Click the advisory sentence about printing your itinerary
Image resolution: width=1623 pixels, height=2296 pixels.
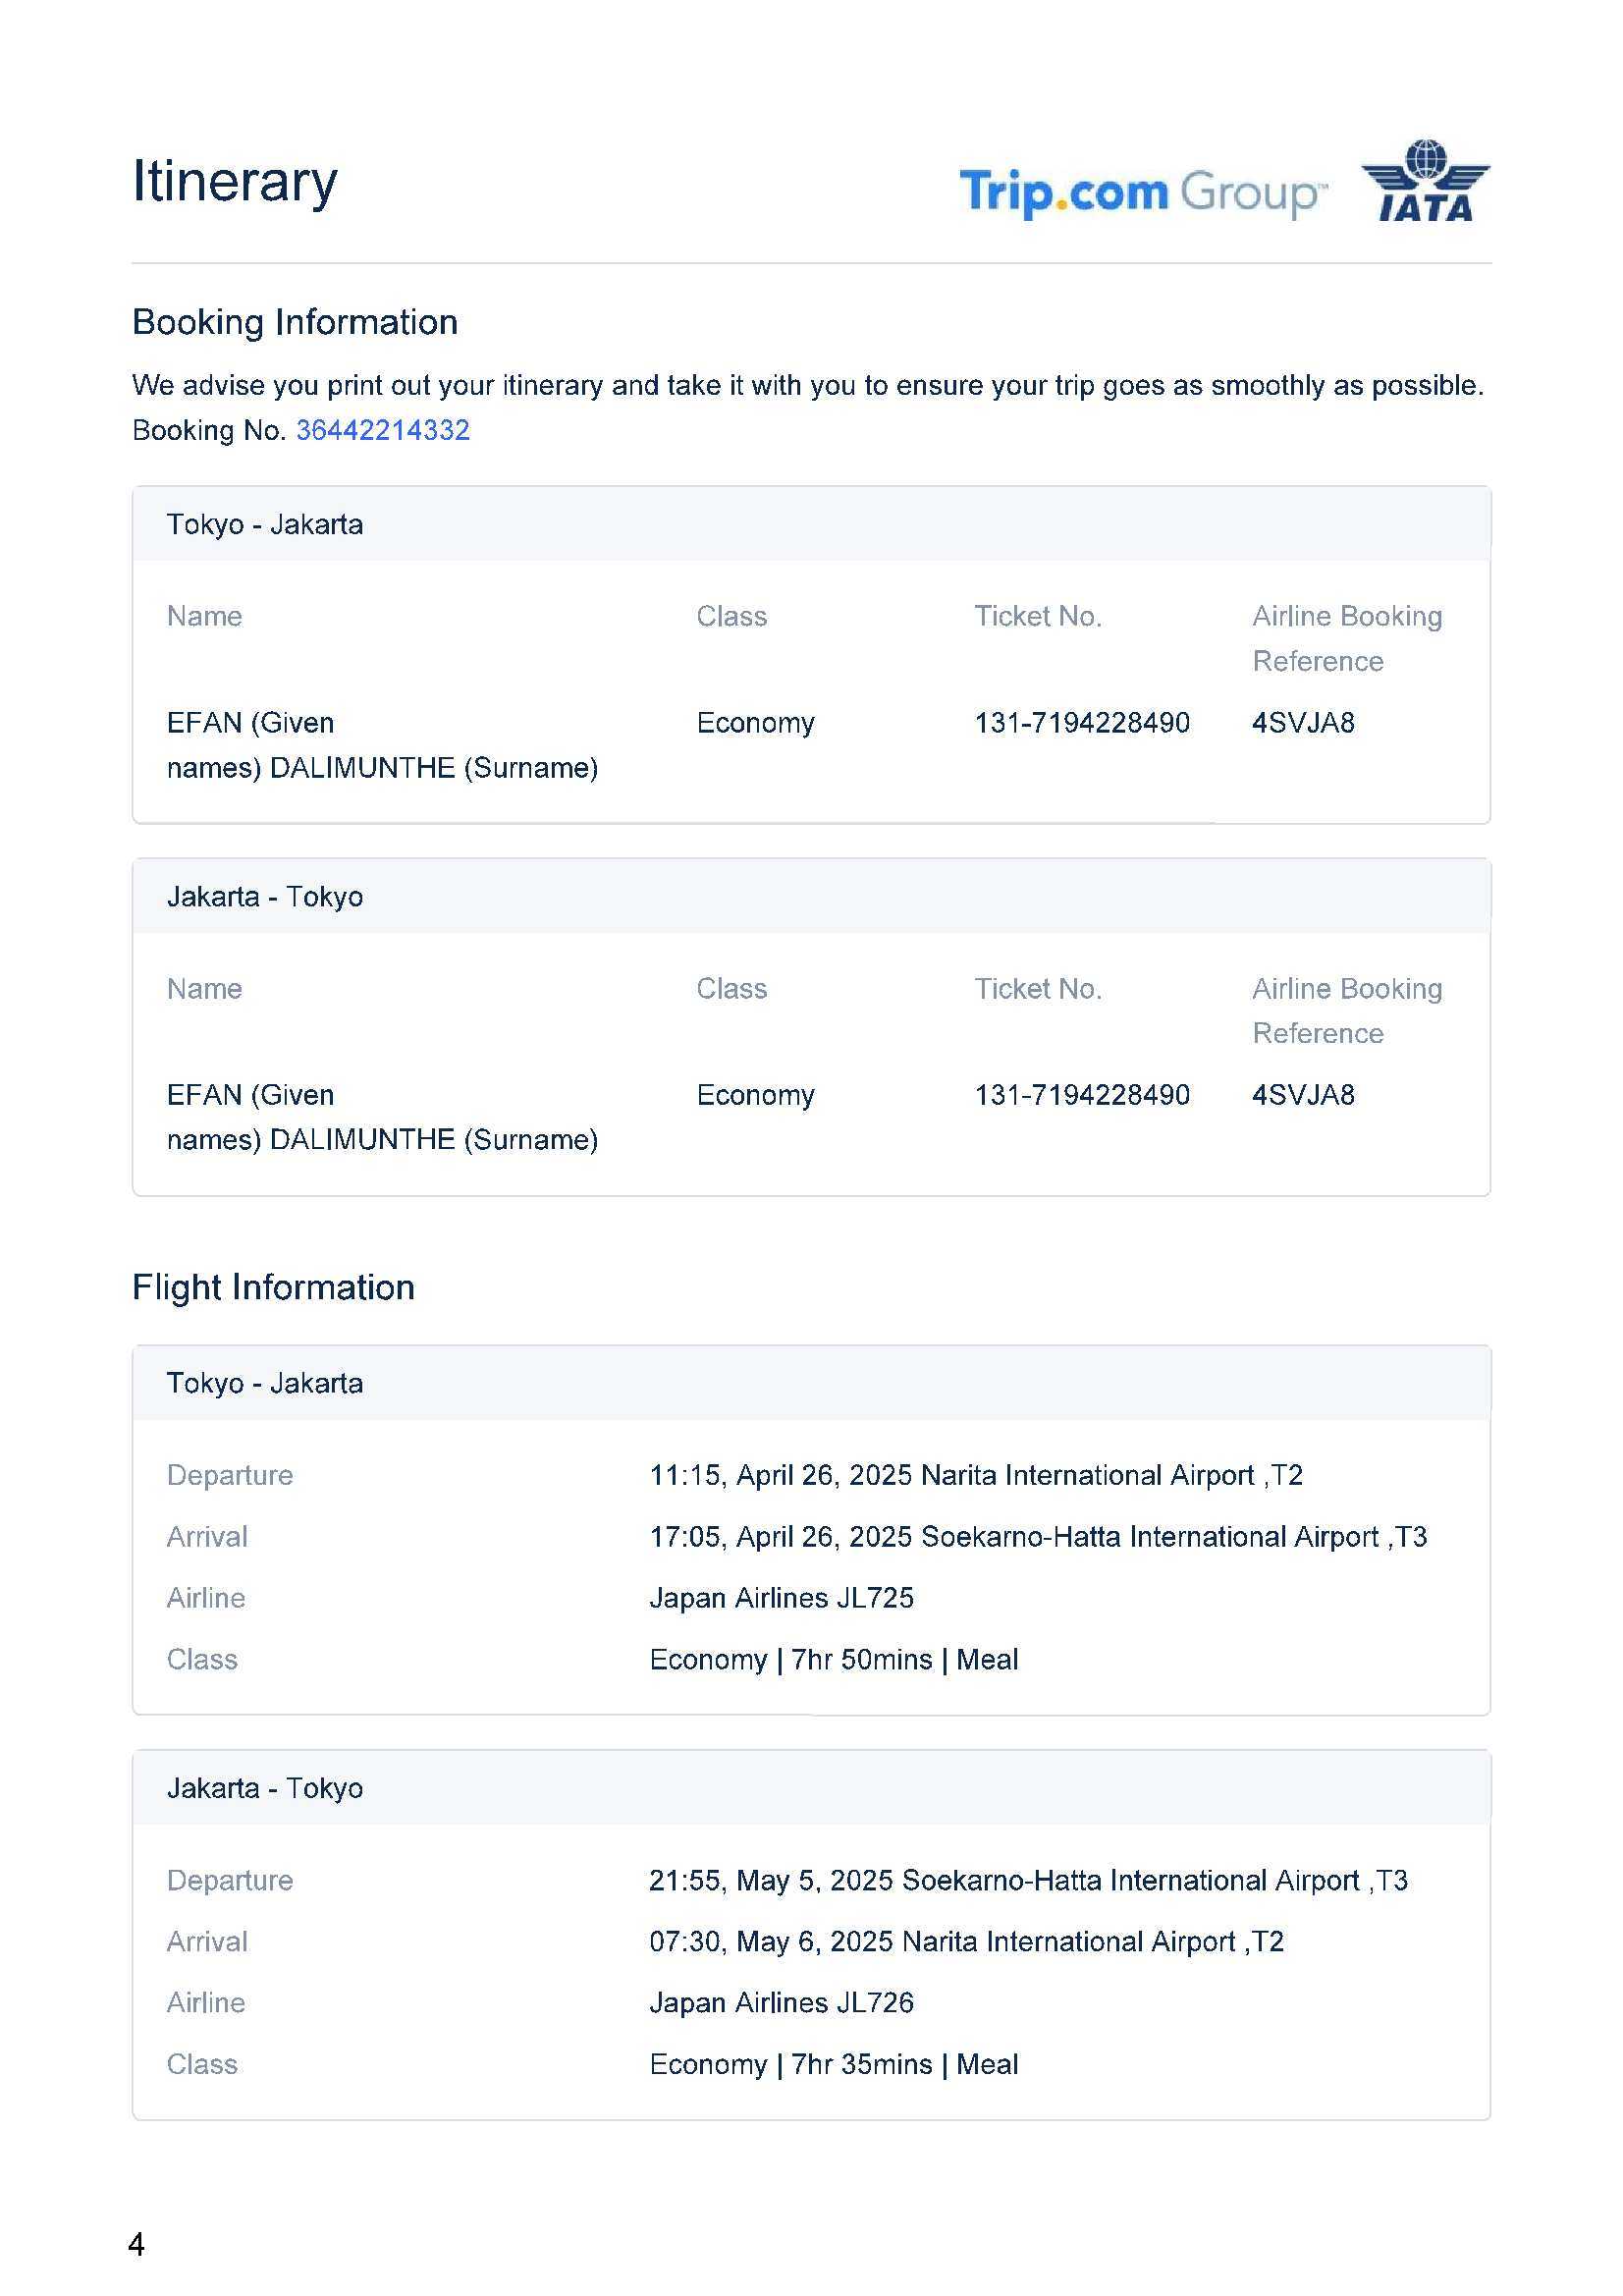807,385
